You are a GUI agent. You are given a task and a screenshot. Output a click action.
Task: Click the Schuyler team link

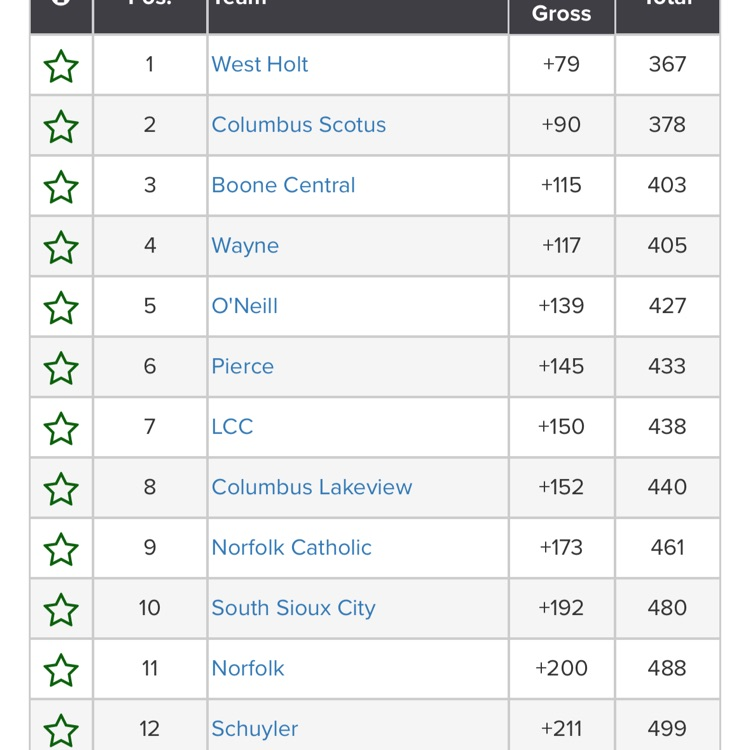(x=254, y=729)
